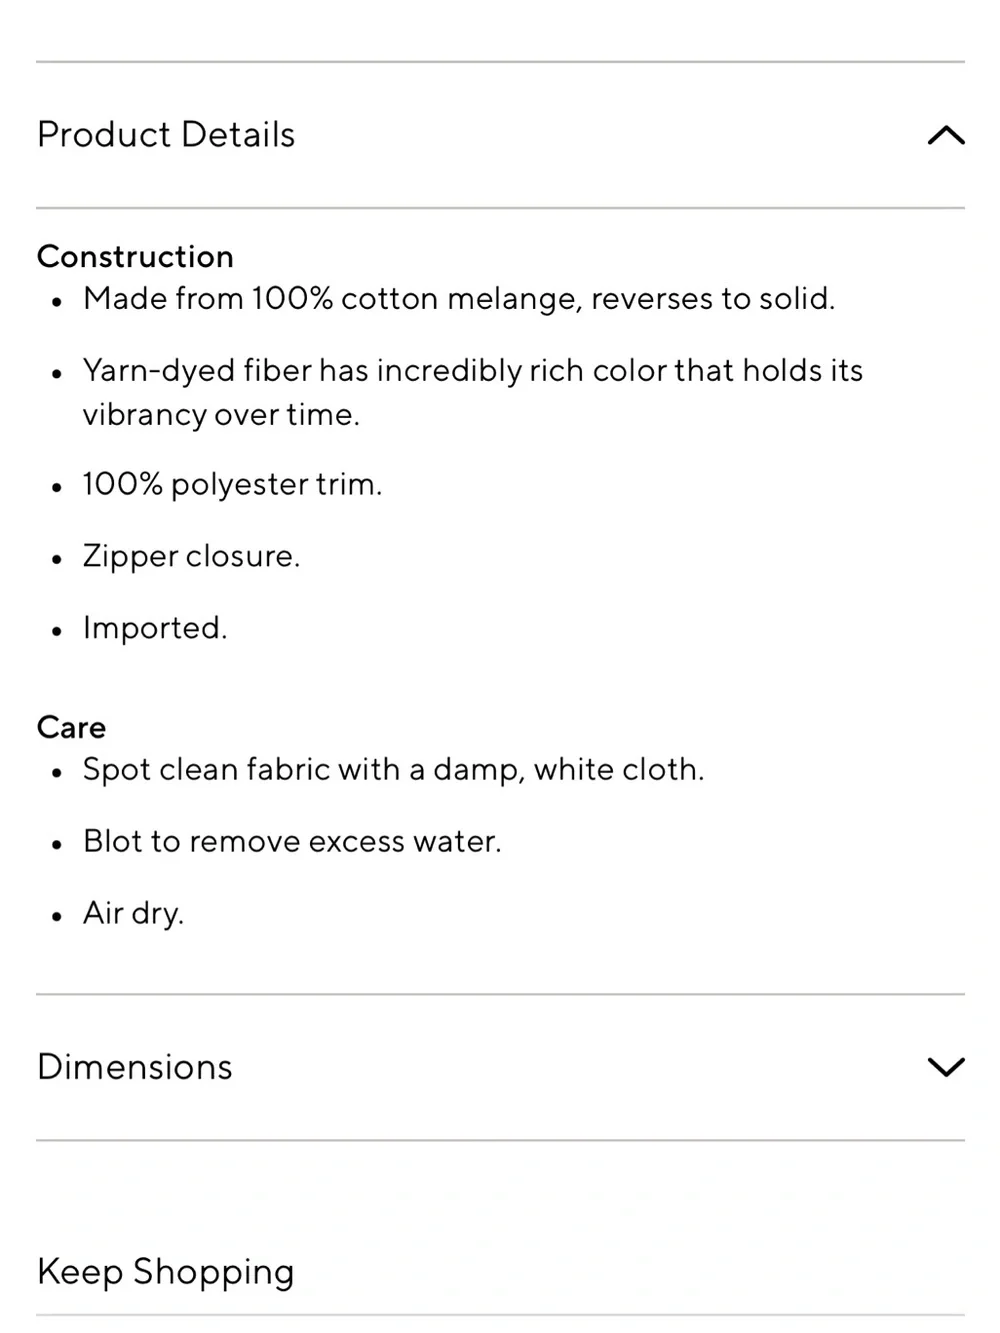Click the Construction subheading
This screenshot has width=1000, height=1333.
point(135,257)
